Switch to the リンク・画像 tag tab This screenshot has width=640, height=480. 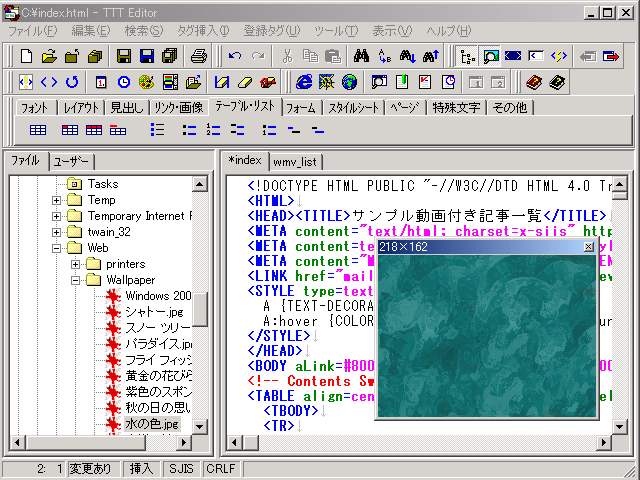(178, 108)
